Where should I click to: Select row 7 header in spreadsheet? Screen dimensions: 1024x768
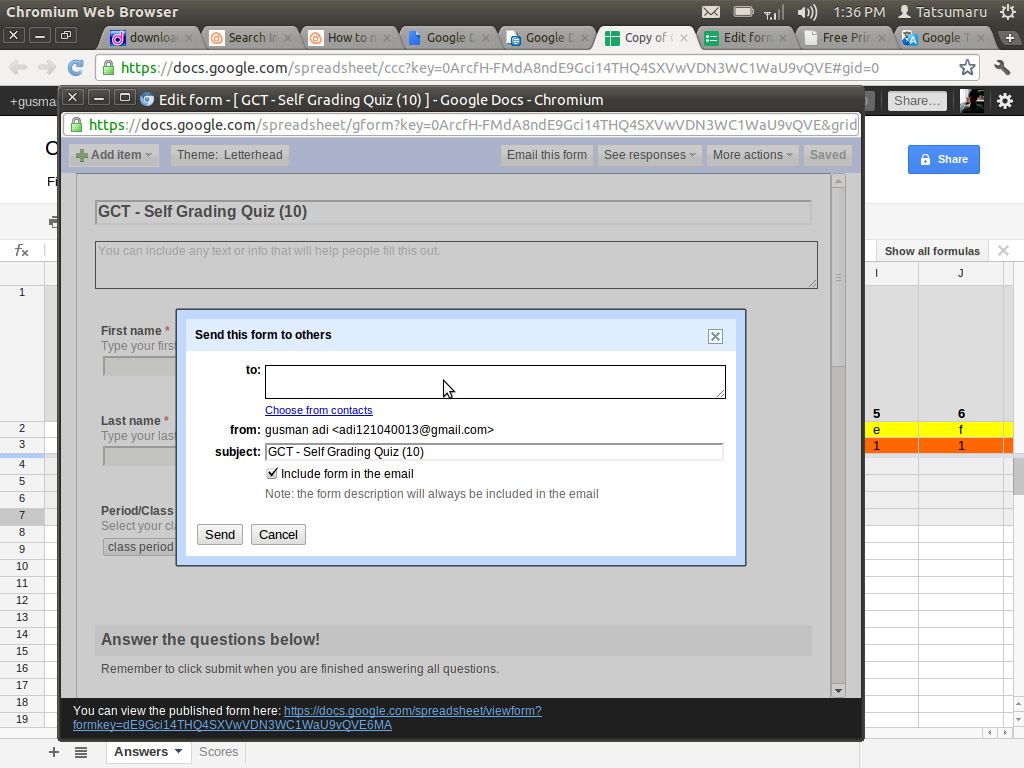[22, 515]
